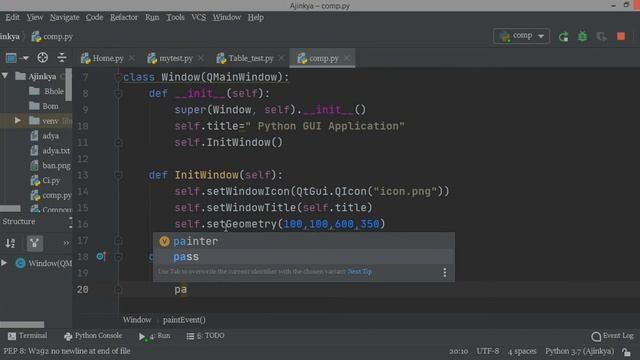Choose 'pass' completion suggestion
This screenshot has width=640, height=360.
[303, 257]
